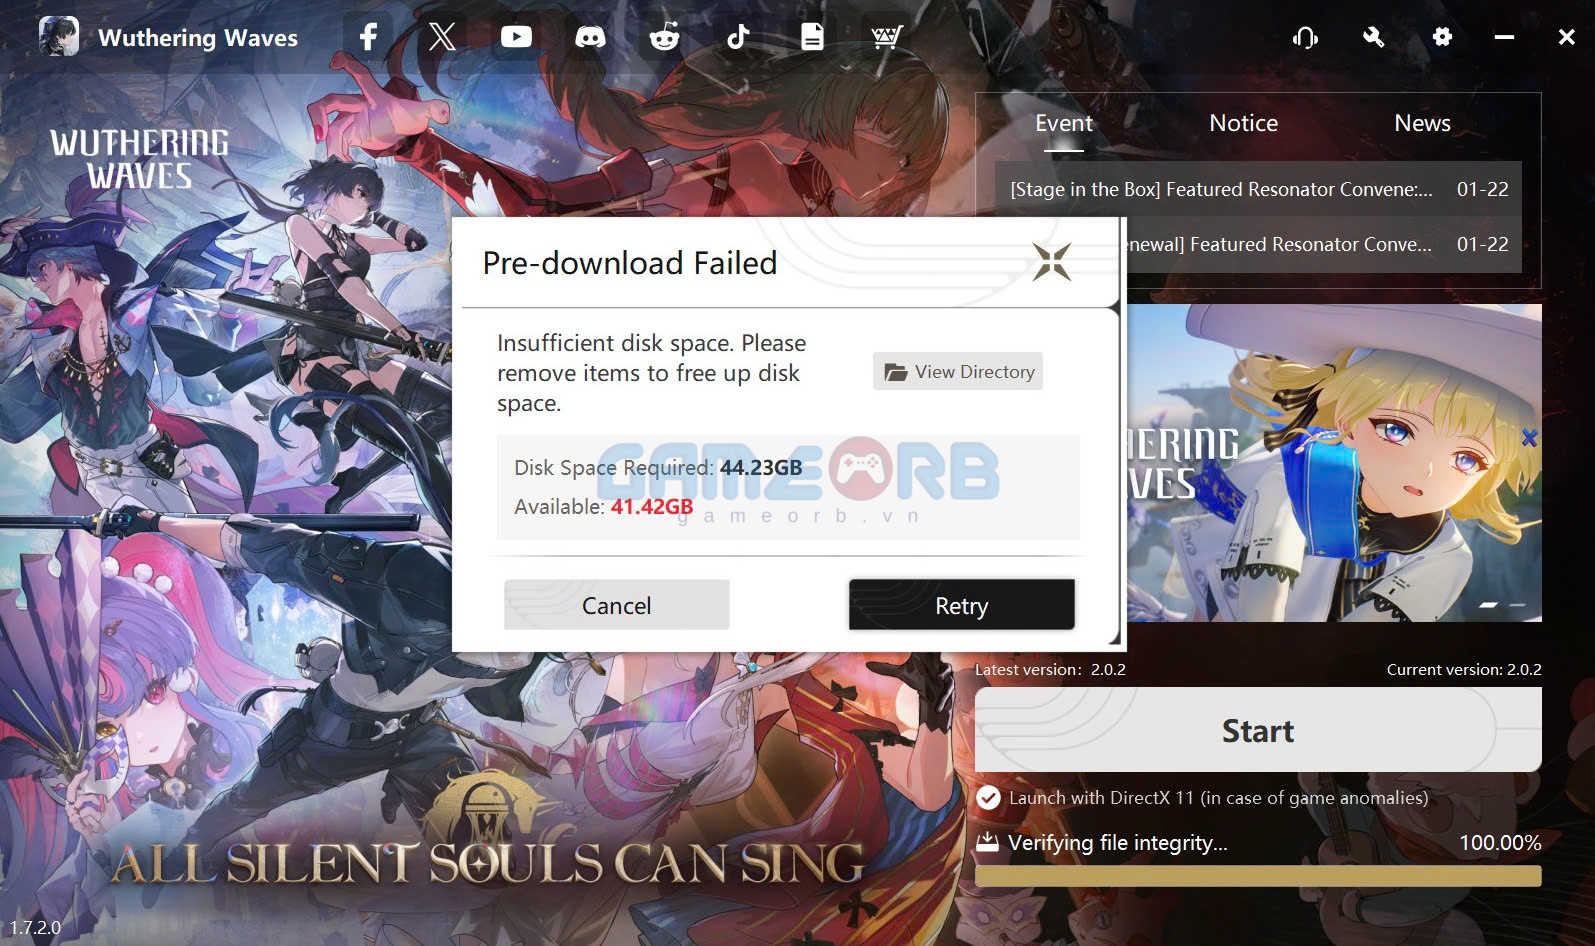Click the Wuthering Waves title text
The height and width of the screenshot is (946, 1595).
pos(198,38)
